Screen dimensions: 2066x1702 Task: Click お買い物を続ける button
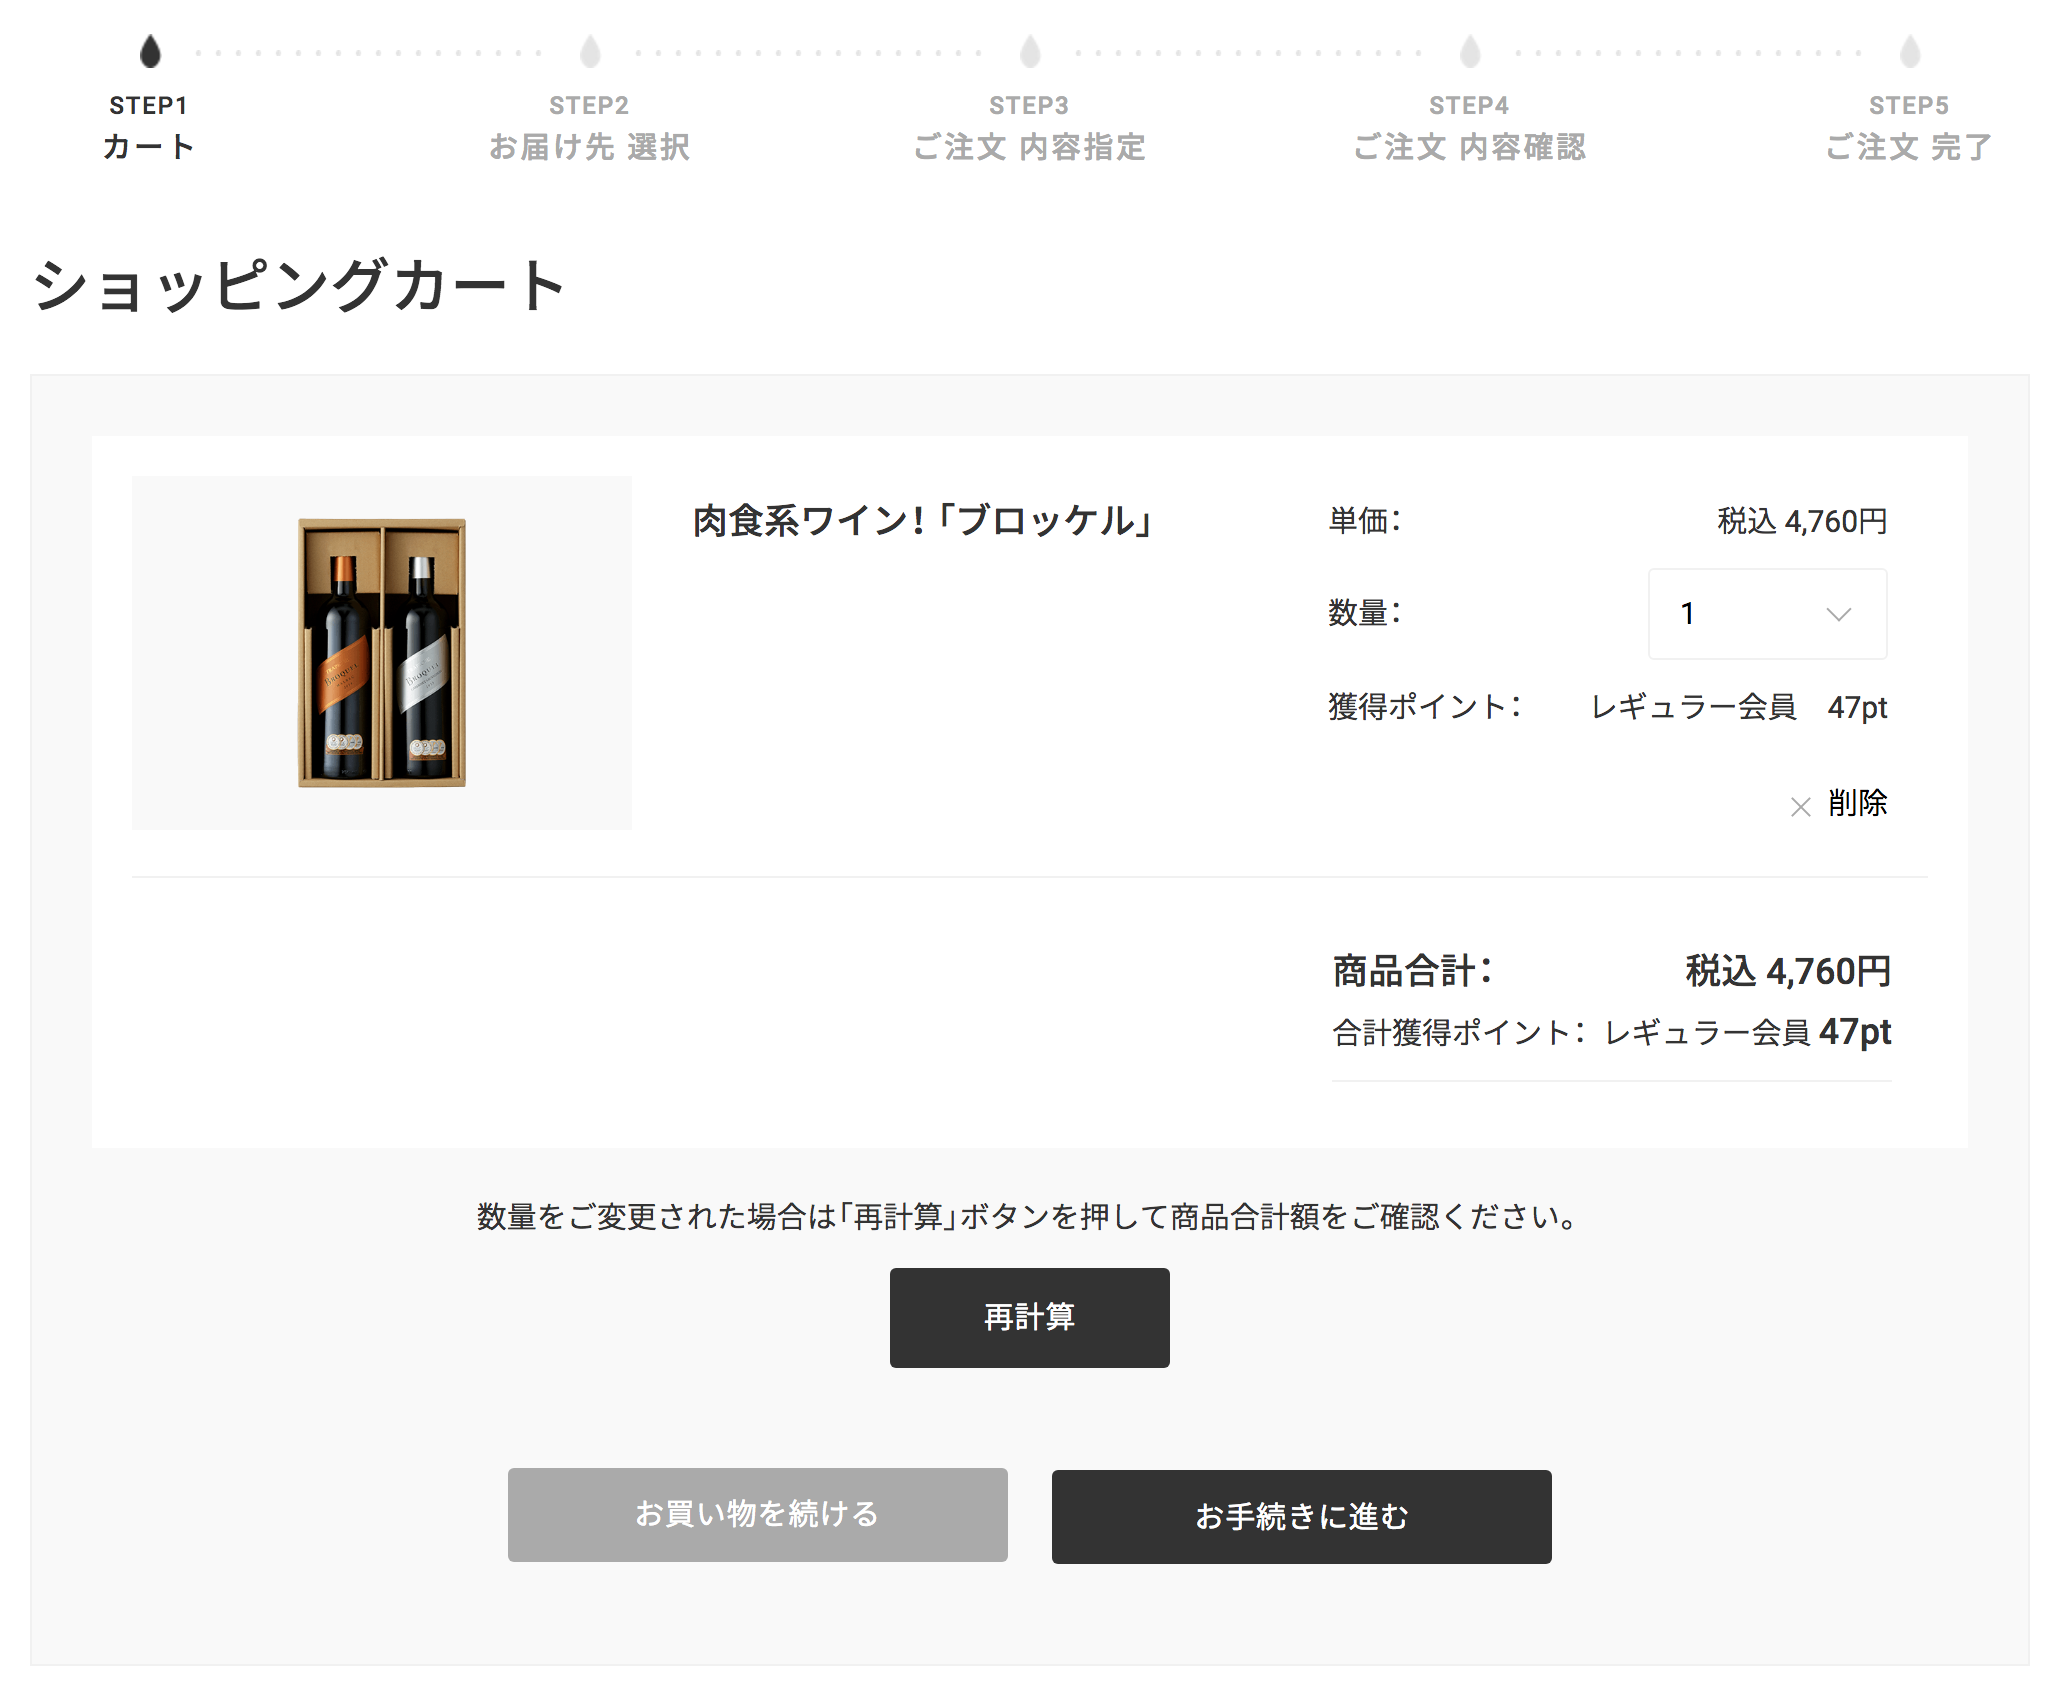click(x=757, y=1514)
